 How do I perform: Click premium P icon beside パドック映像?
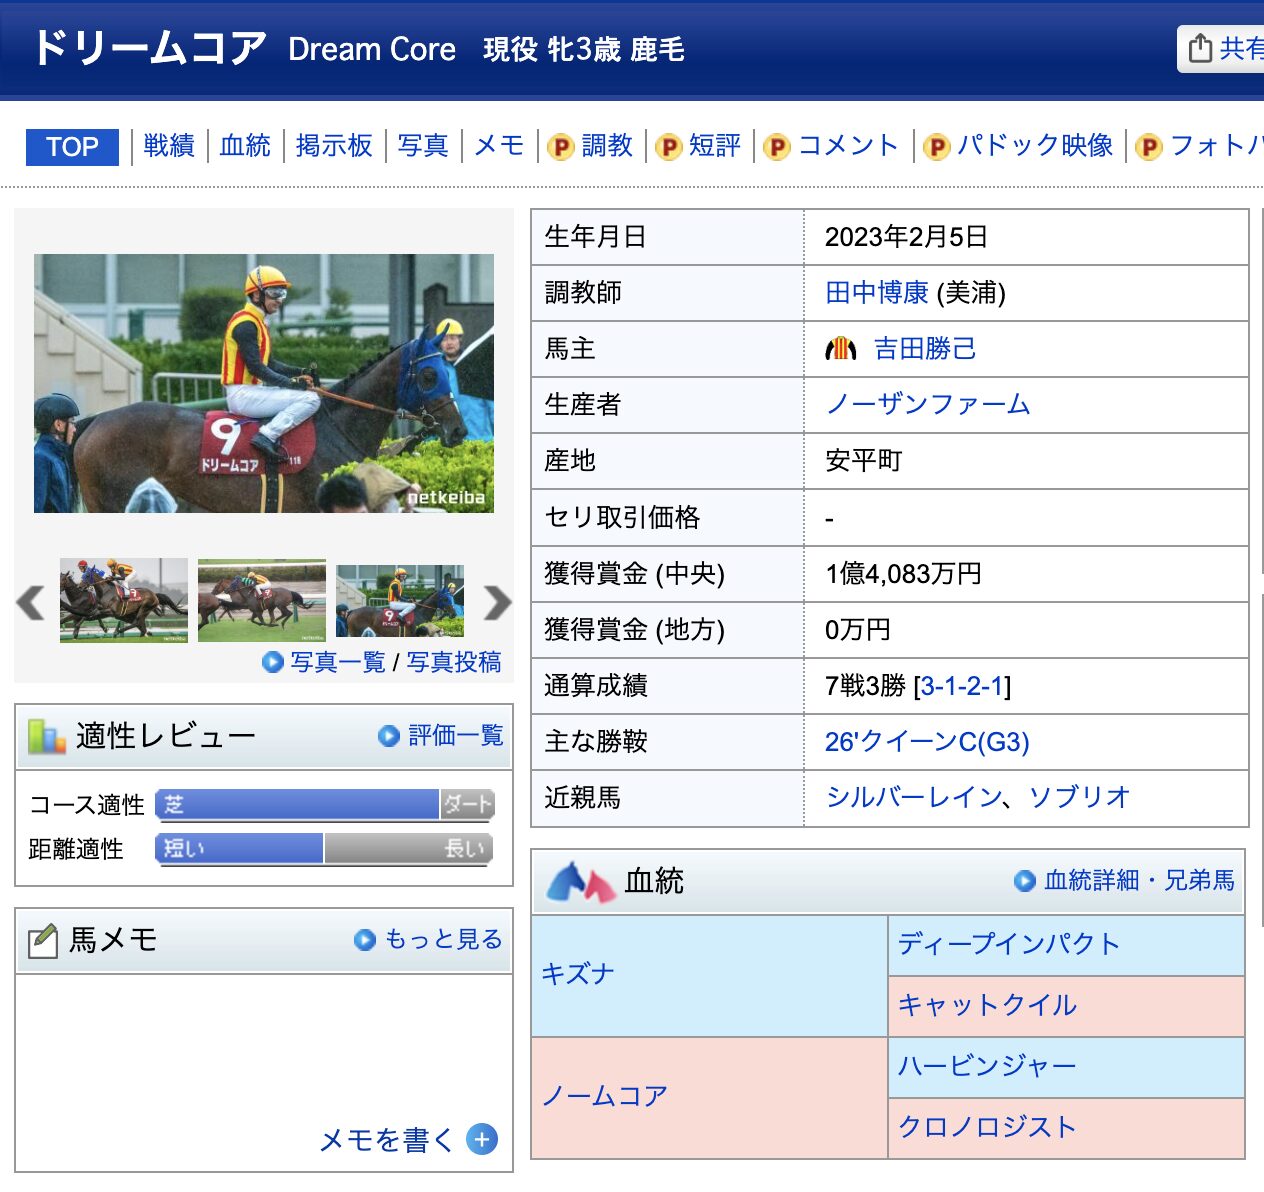point(936,147)
